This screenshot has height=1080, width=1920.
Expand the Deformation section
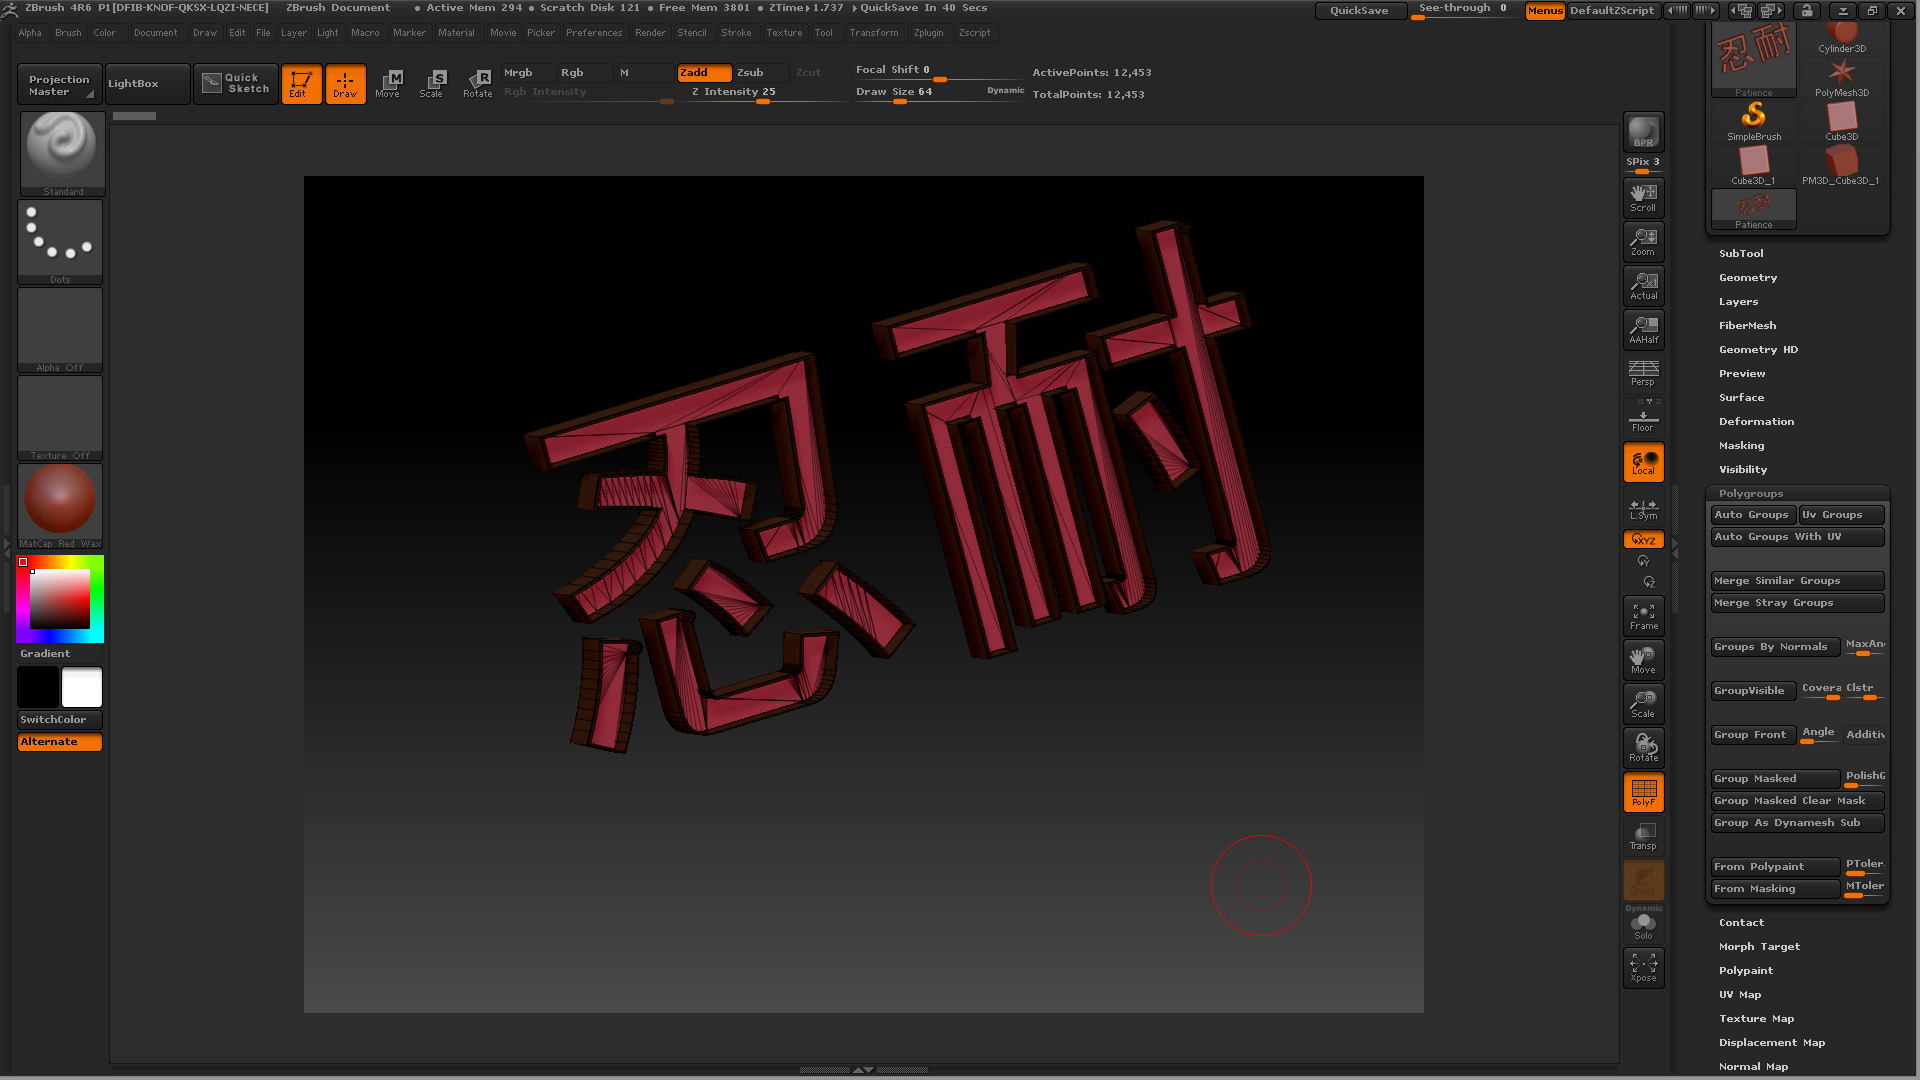(x=1756, y=421)
